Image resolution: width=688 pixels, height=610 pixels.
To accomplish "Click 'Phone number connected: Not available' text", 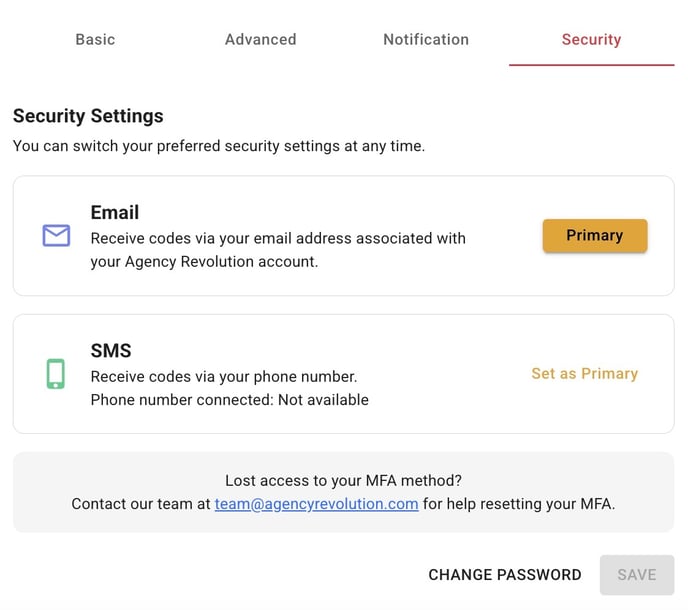I will (x=229, y=400).
